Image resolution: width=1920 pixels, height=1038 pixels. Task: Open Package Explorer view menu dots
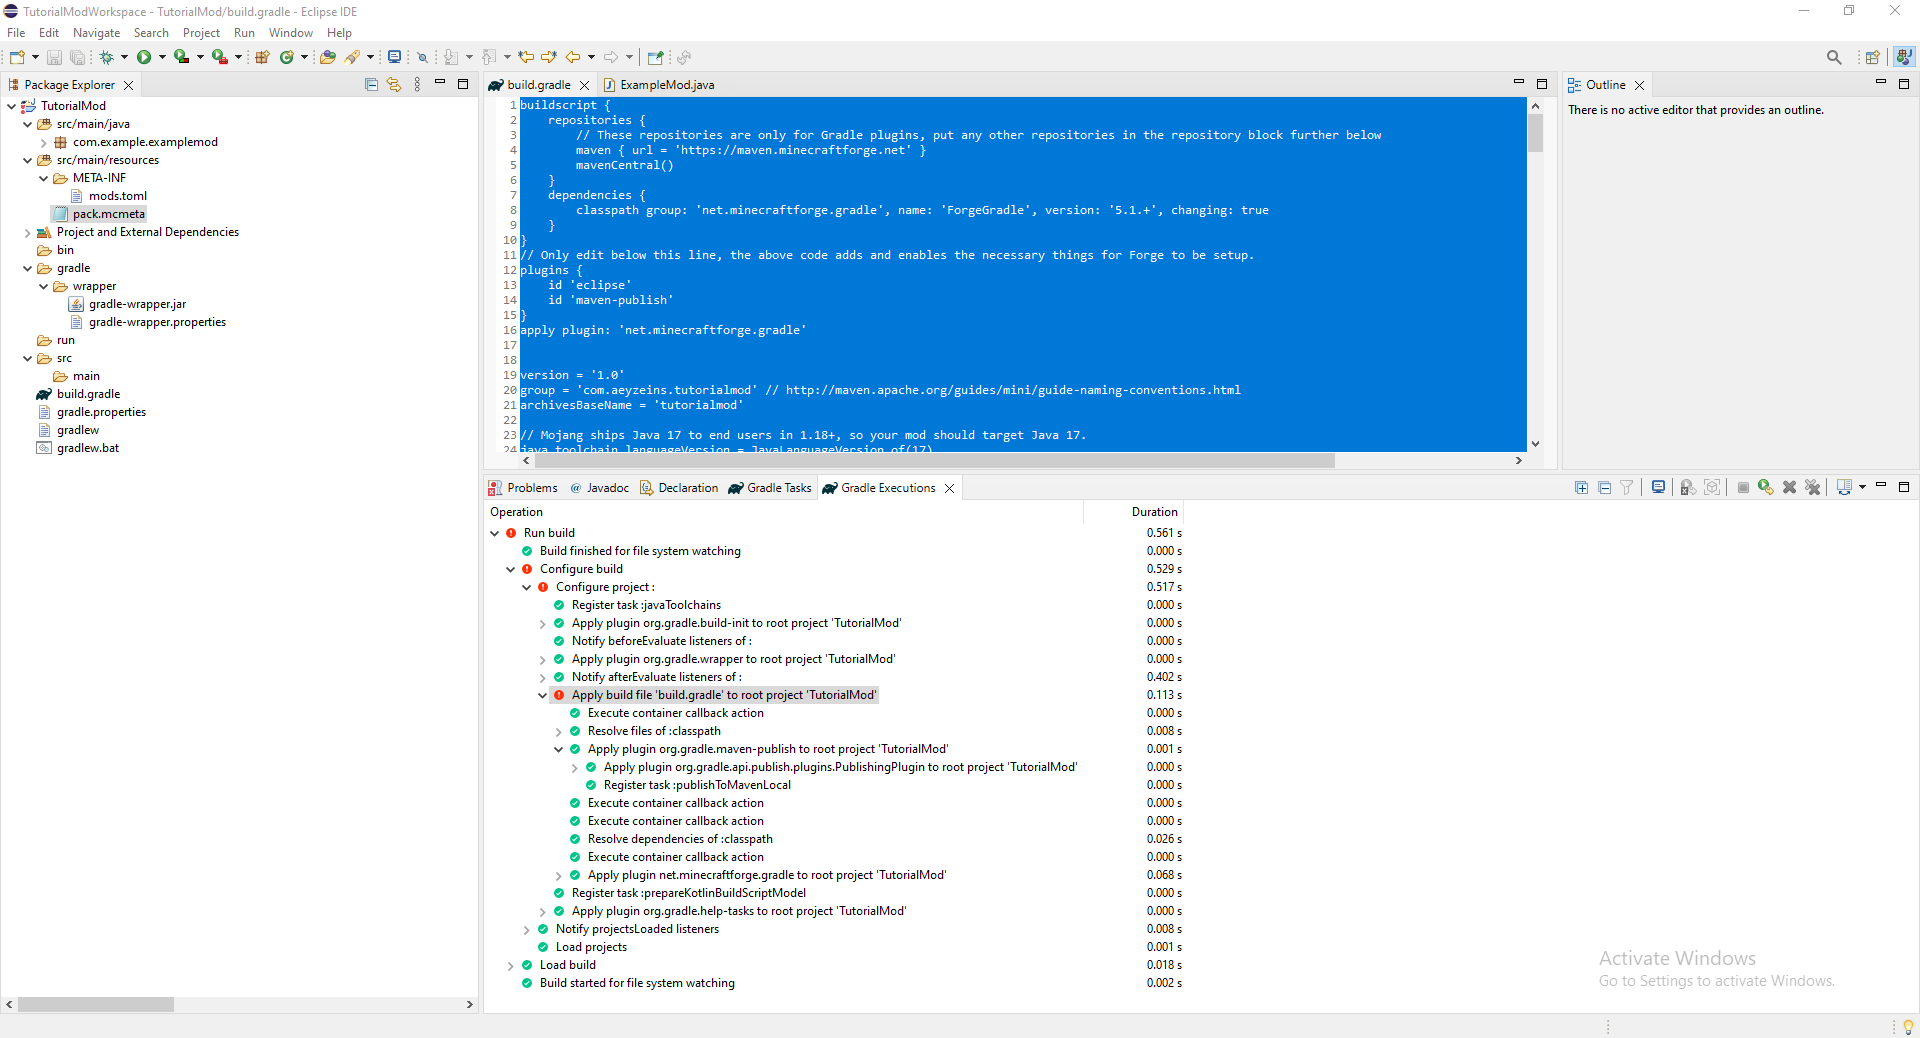417,85
